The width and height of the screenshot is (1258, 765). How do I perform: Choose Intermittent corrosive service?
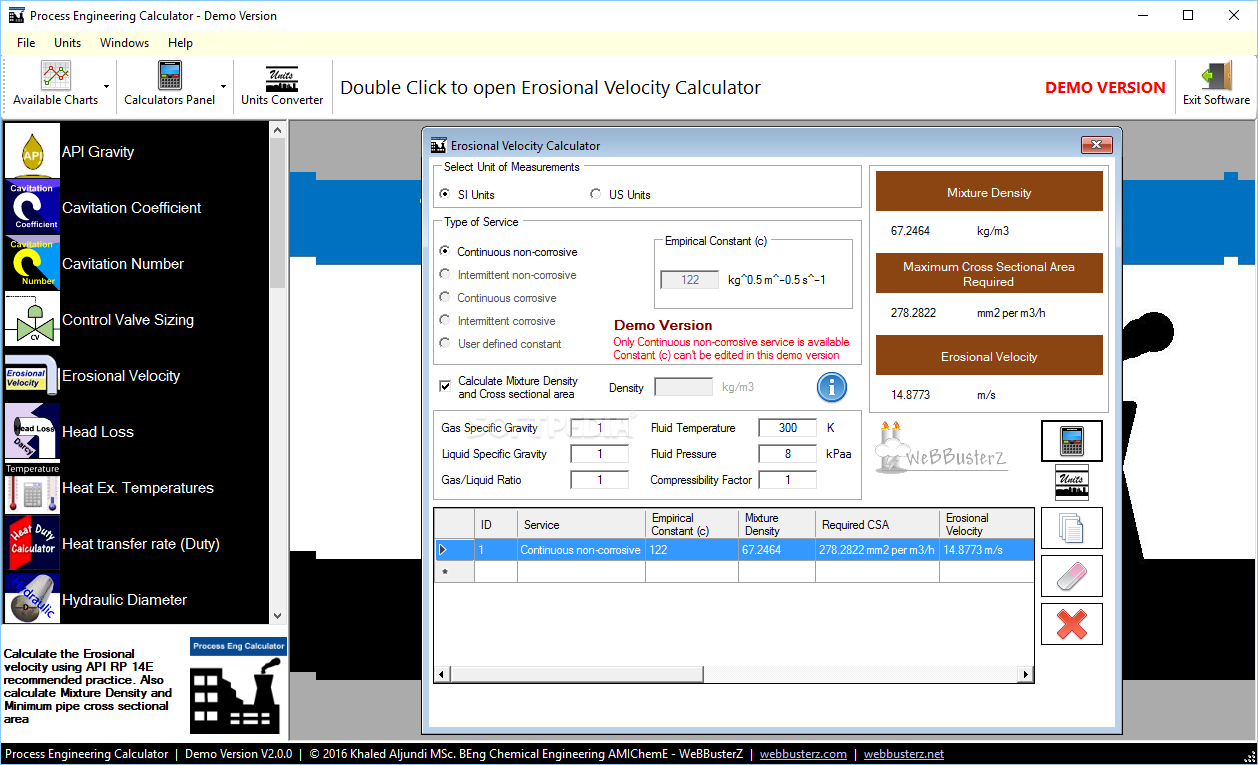[x=445, y=321]
